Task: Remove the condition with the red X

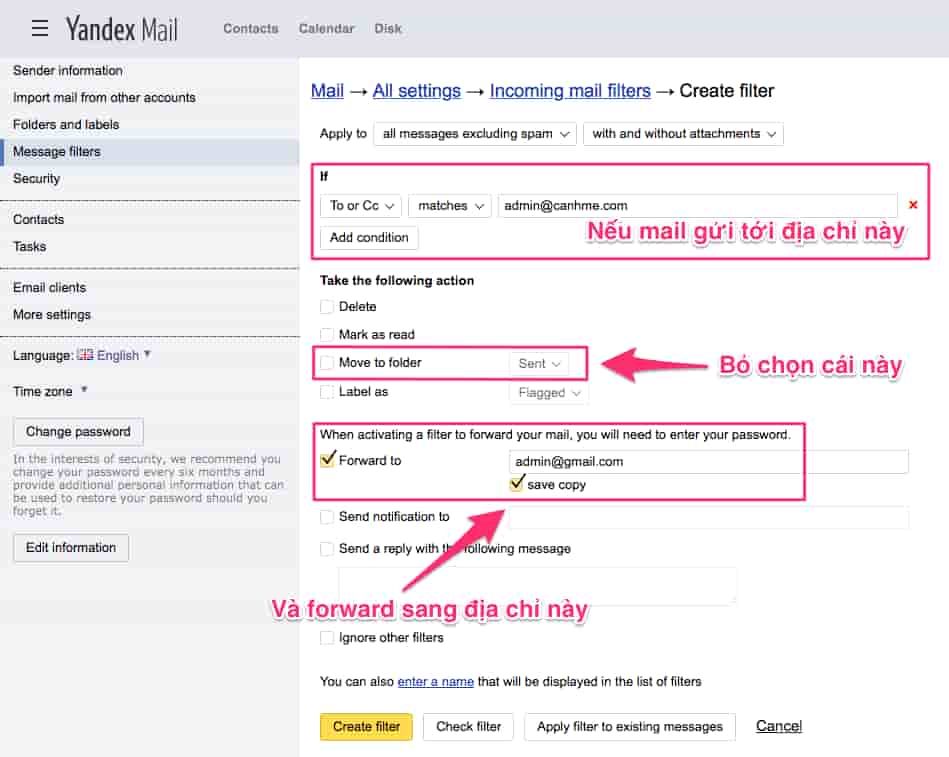Action: click(913, 205)
